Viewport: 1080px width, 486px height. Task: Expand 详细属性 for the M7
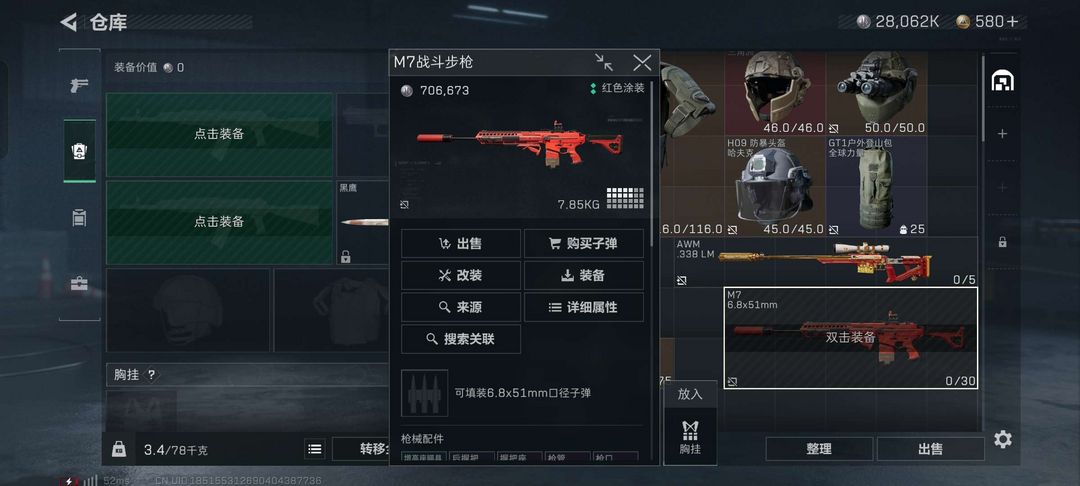click(584, 307)
